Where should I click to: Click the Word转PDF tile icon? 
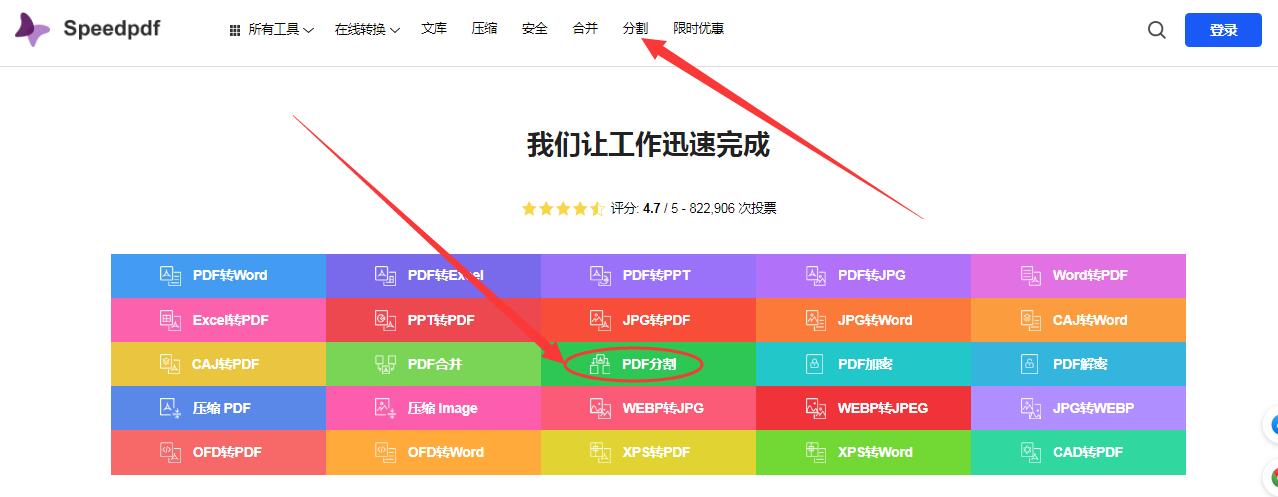point(1031,275)
